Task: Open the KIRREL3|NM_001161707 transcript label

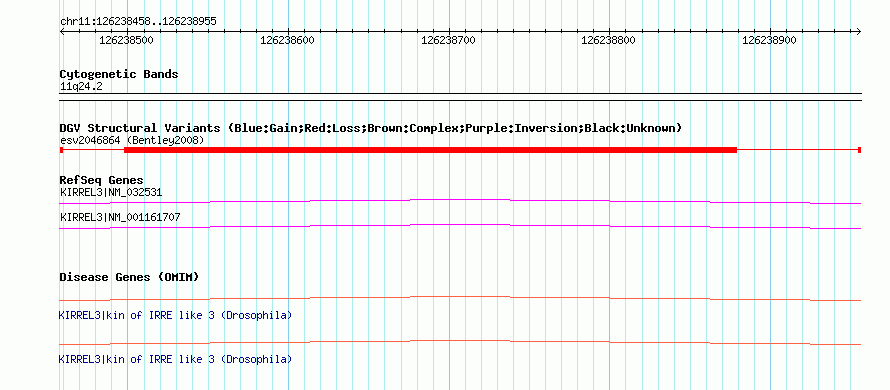Action: [x=120, y=217]
